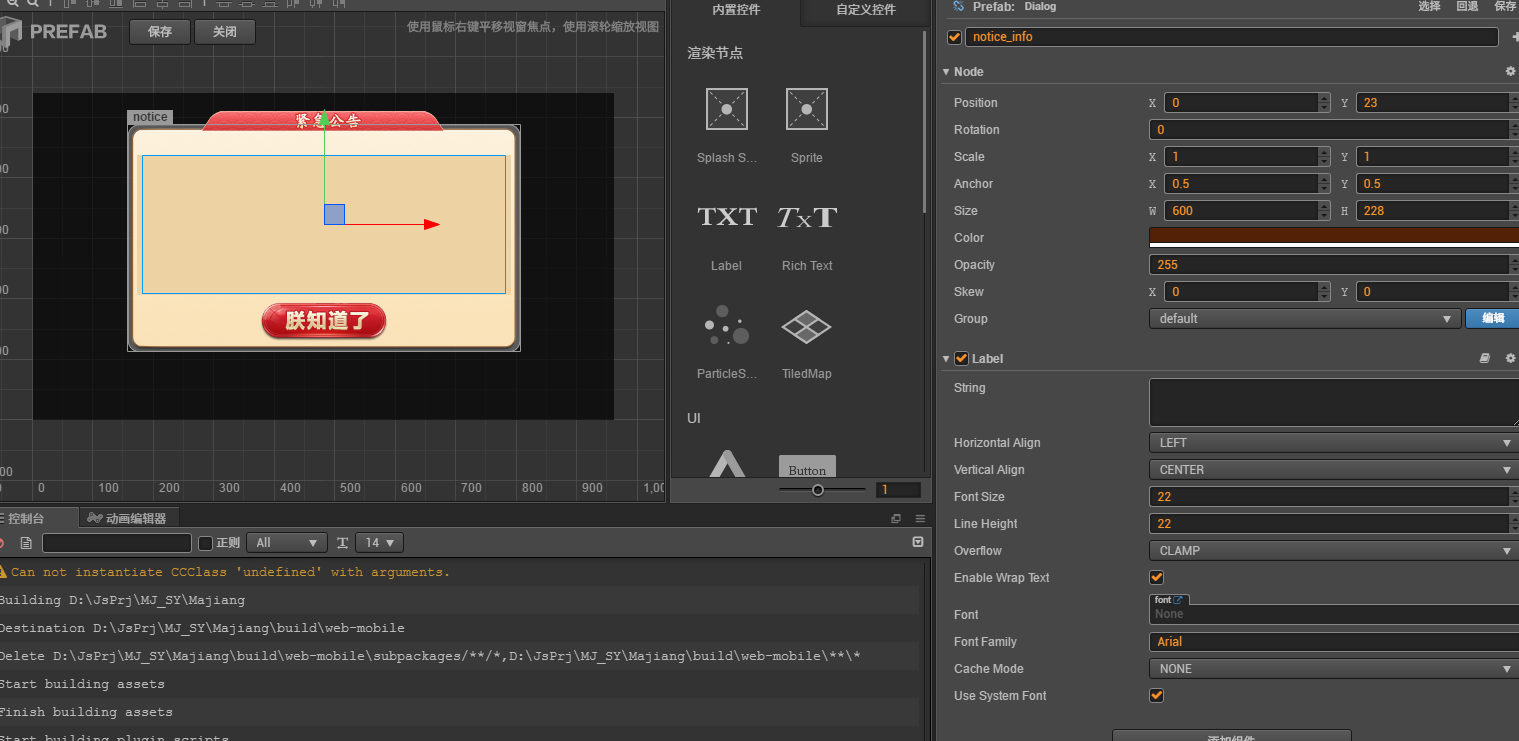The image size is (1519, 741).
Task: Toggle Enable Wrap Text checkbox
Action: [x=1157, y=577]
